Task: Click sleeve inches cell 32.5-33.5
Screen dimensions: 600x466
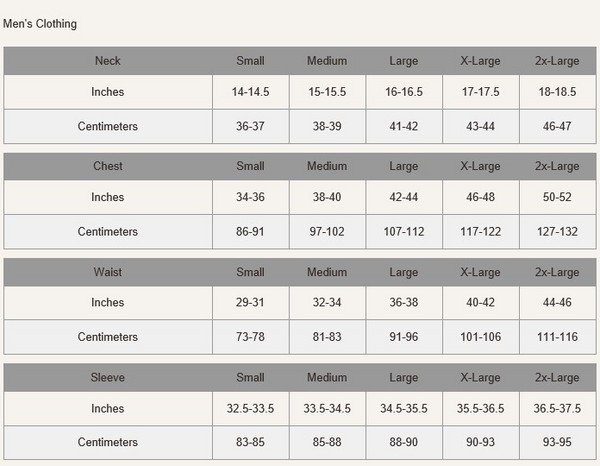Action: point(251,408)
